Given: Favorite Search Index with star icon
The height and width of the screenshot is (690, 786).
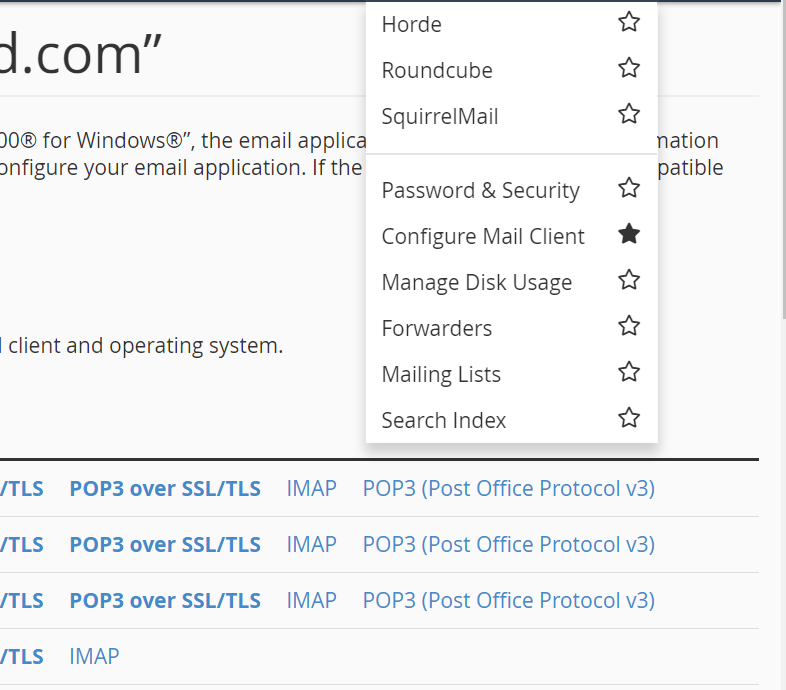Looking at the screenshot, I should [628, 418].
